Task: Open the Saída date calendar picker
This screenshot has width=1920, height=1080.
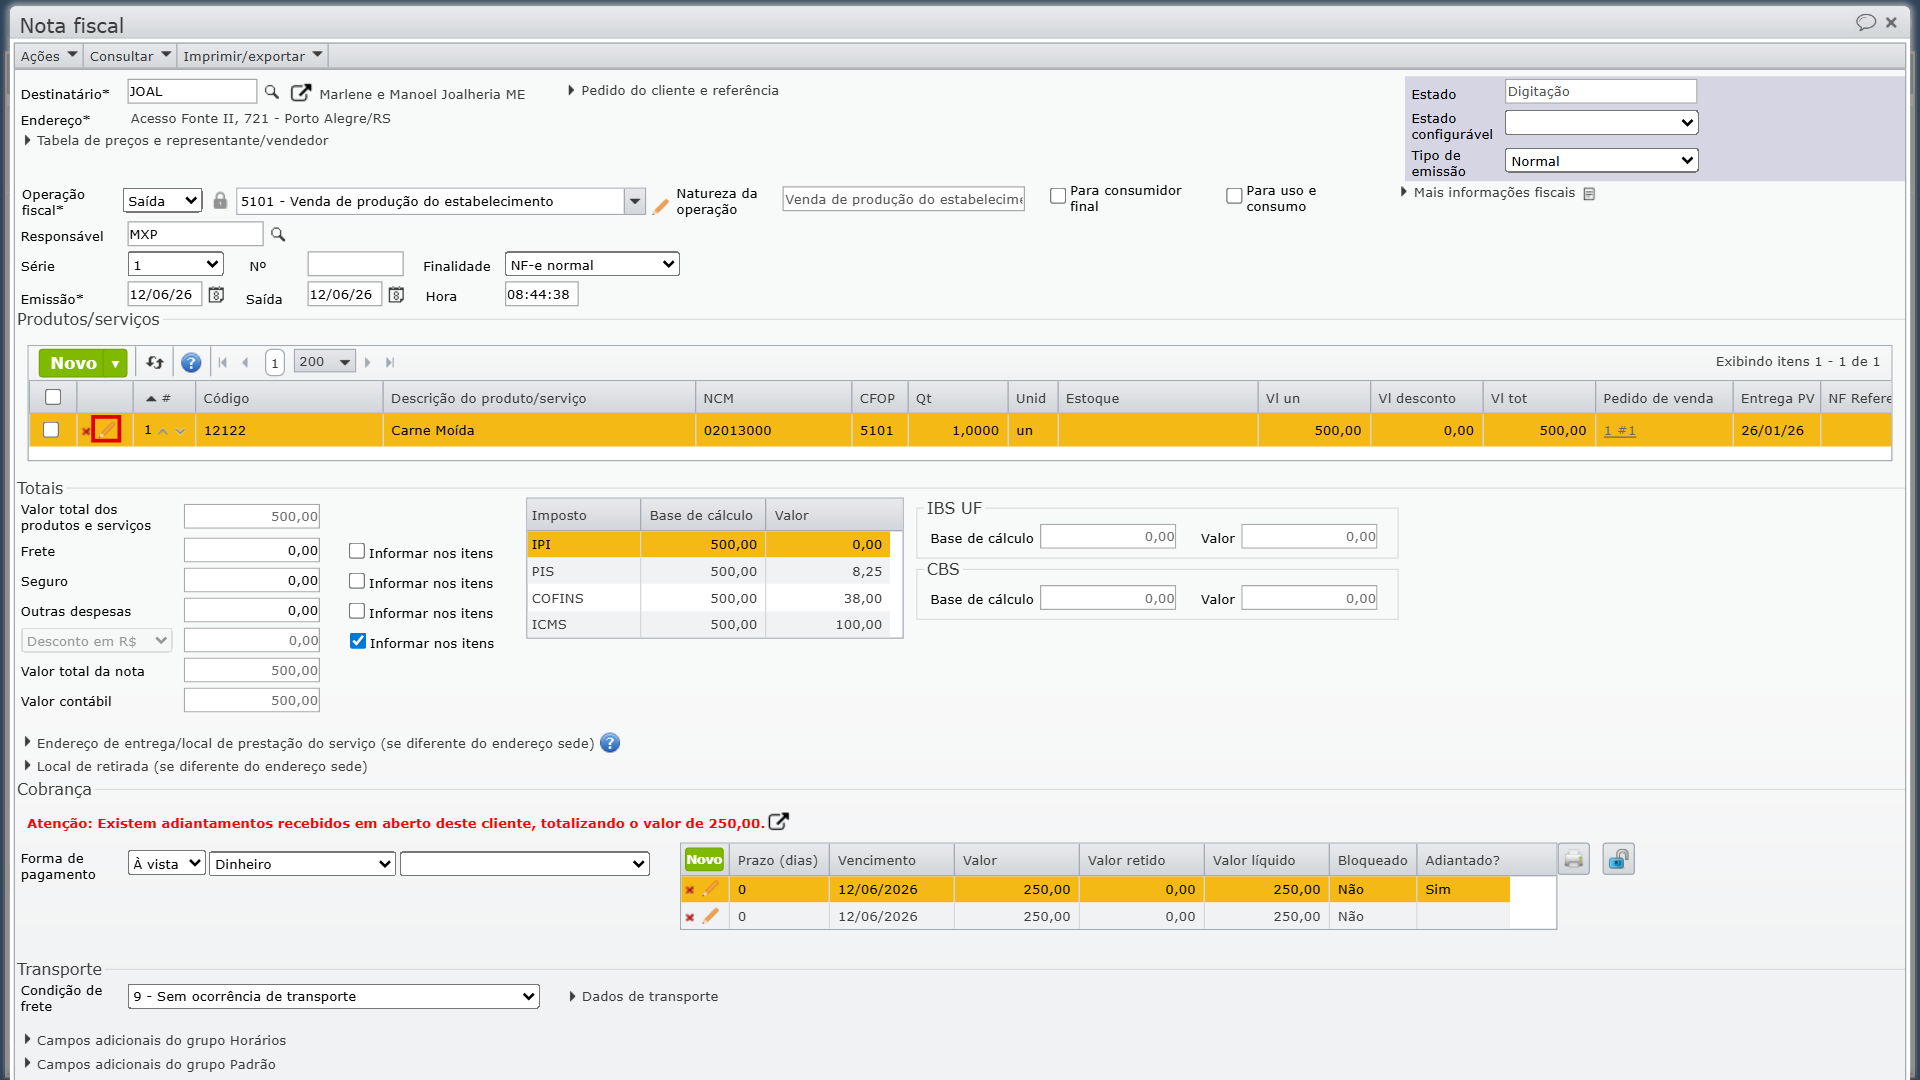Action: (396, 295)
